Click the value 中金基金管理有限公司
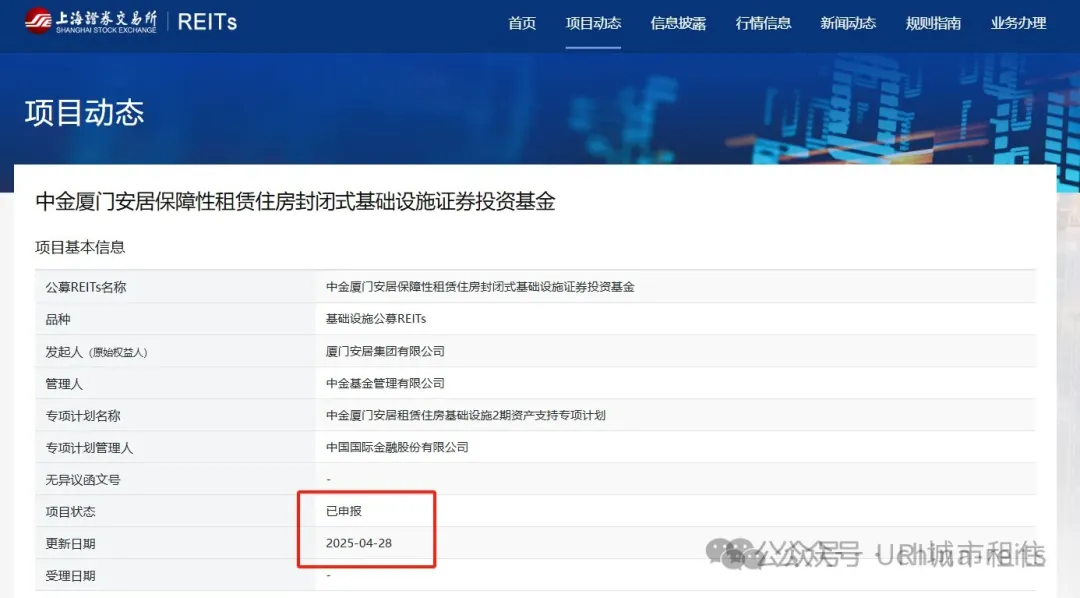1080x598 pixels. [x=385, y=383]
